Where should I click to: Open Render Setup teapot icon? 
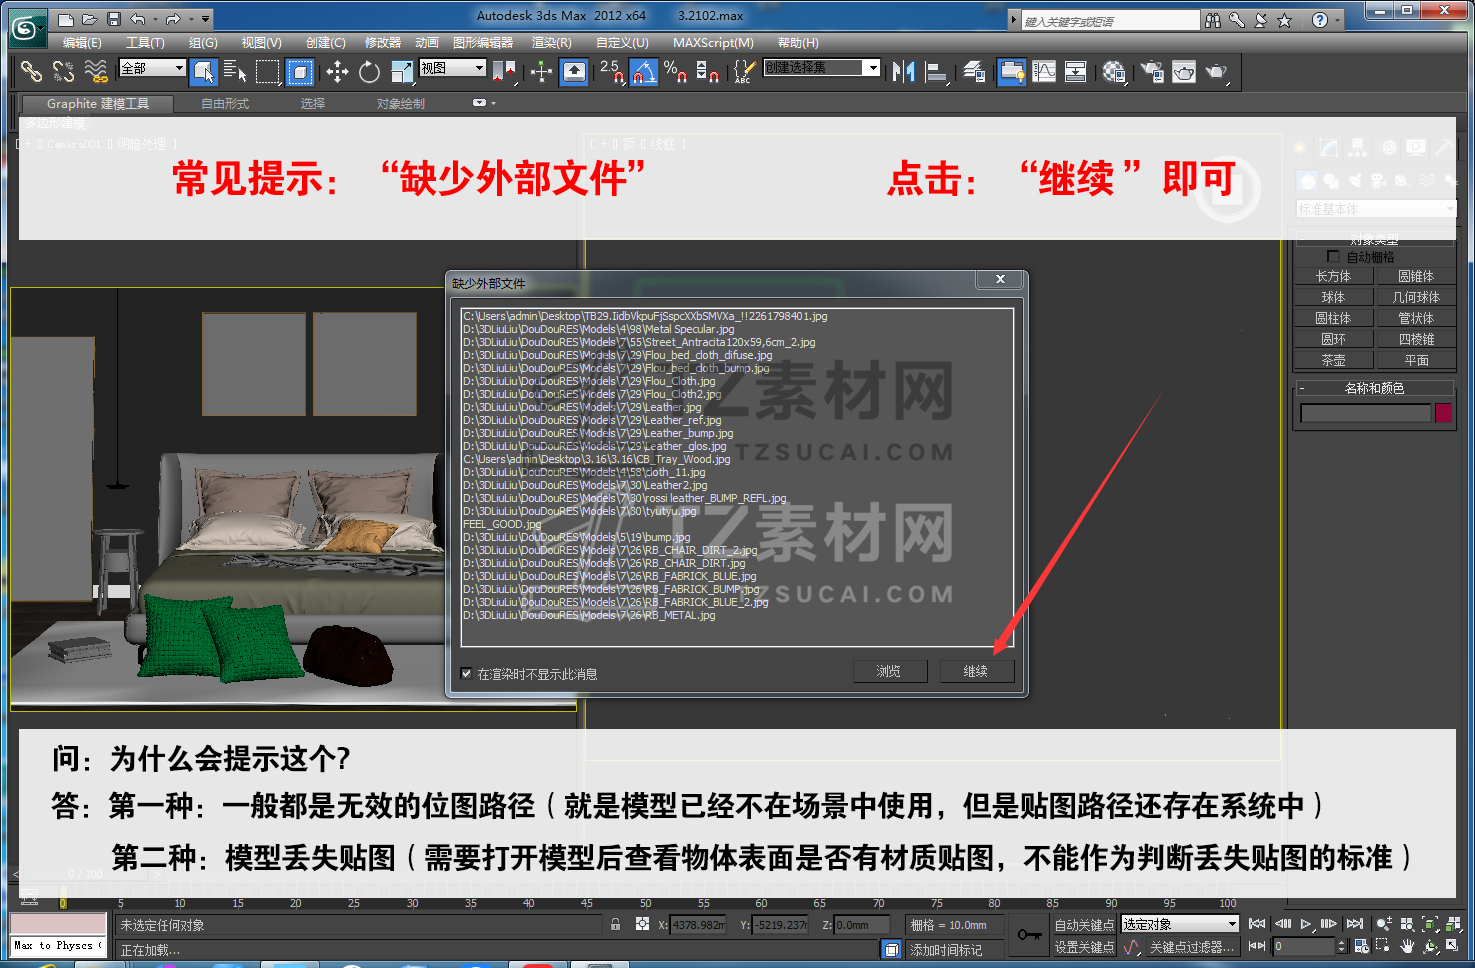[1152, 71]
